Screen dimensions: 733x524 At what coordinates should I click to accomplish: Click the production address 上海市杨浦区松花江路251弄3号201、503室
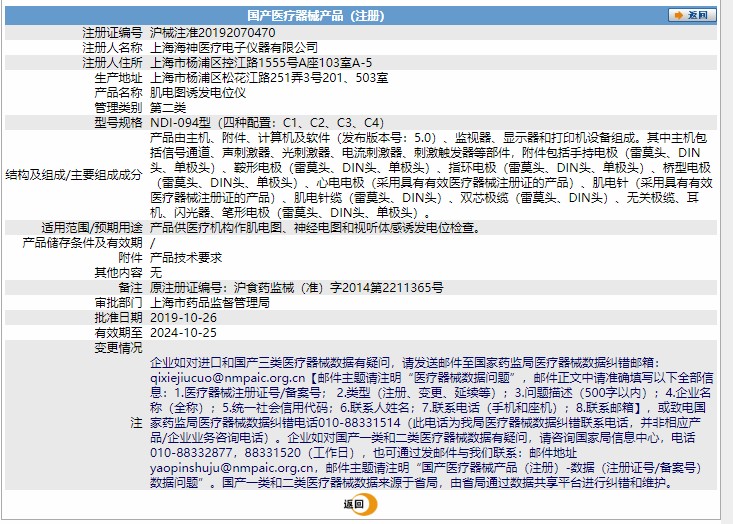pyautogui.click(x=269, y=78)
